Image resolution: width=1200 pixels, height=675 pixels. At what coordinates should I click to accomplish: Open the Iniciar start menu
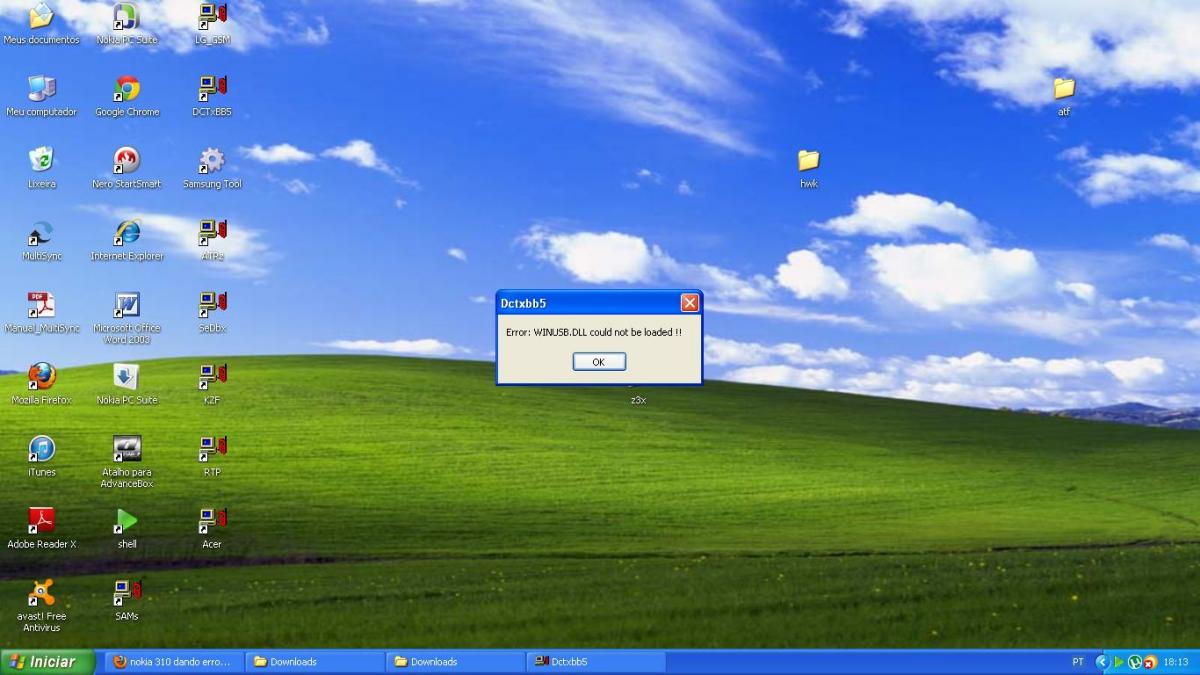coord(47,662)
